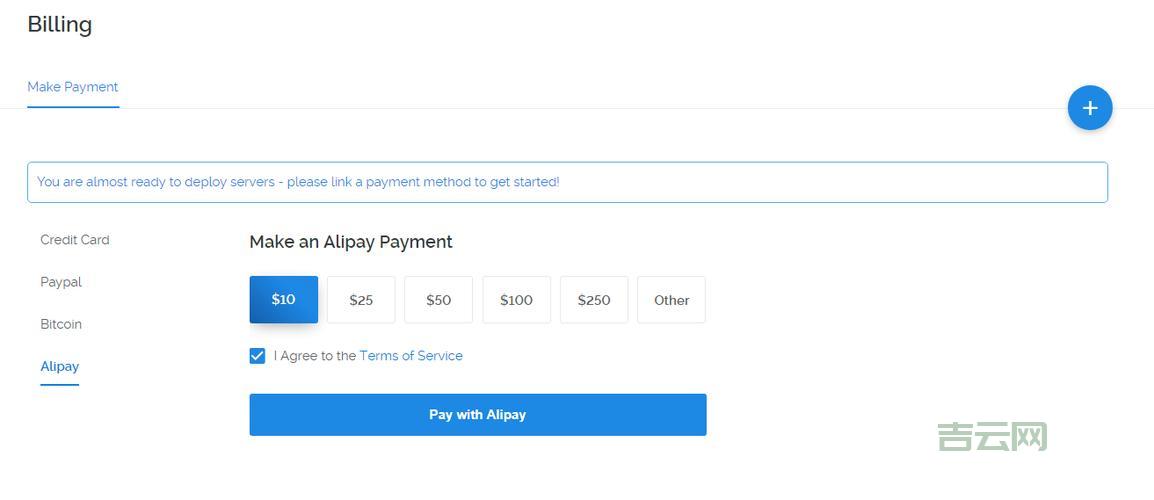Open the Make Payment tab
Image resolution: width=1154 pixels, height=500 pixels.
pos(73,87)
